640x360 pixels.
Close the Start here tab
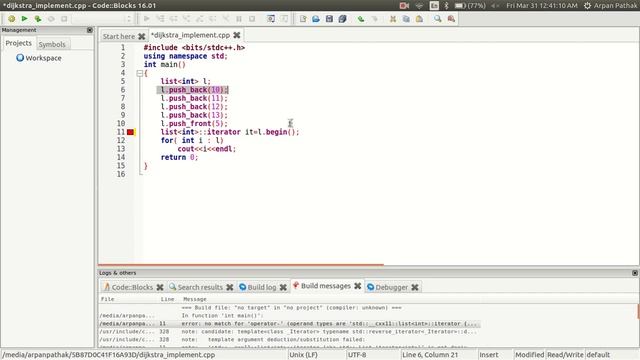click(x=142, y=36)
